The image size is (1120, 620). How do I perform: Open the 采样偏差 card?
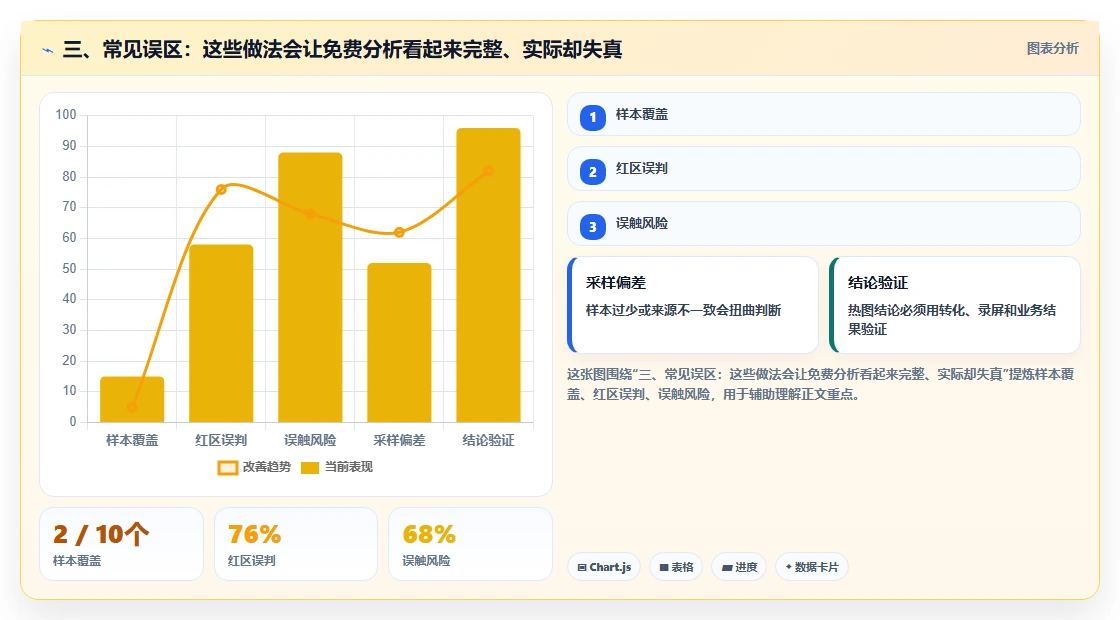coord(693,305)
